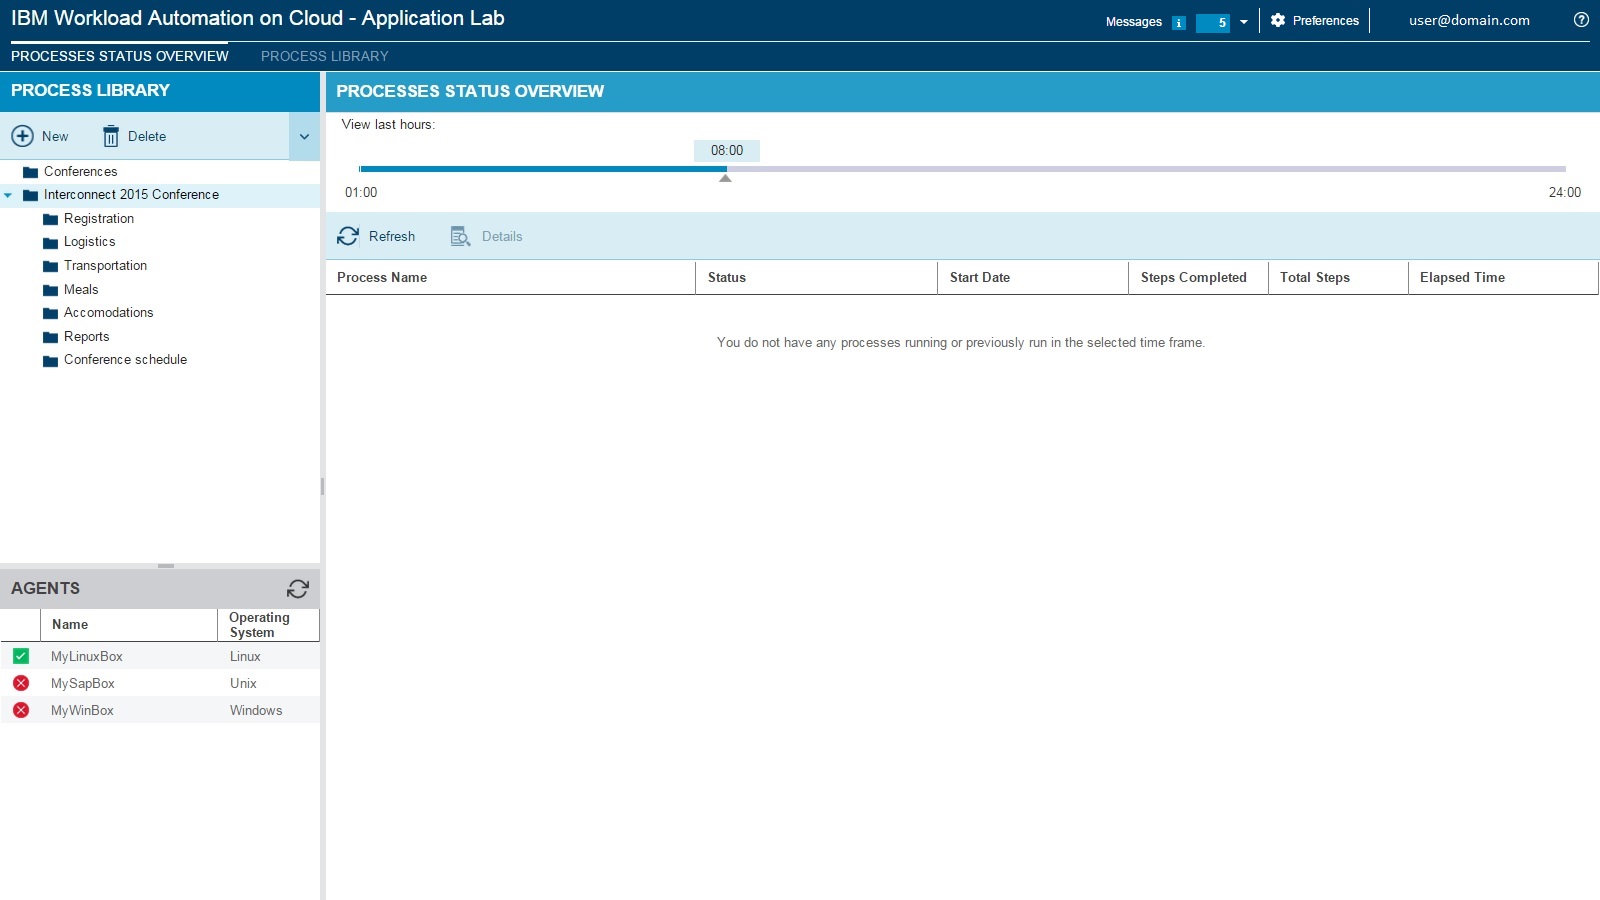Screen dimensions: 1600x900
Task: Click the Messages info icon
Action: click(x=1179, y=22)
